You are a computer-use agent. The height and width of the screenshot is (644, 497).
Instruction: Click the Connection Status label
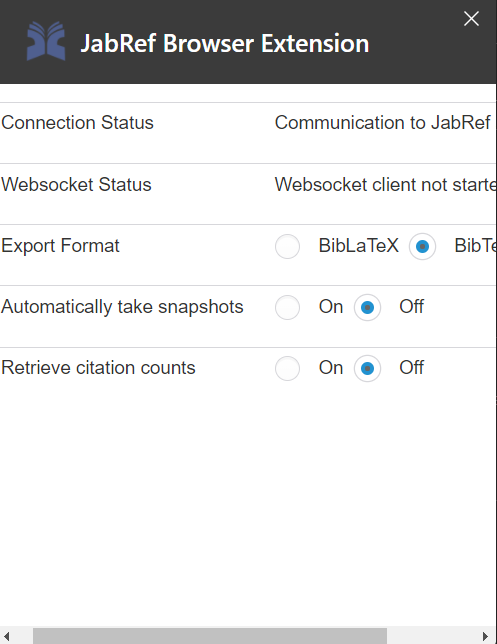tap(77, 122)
